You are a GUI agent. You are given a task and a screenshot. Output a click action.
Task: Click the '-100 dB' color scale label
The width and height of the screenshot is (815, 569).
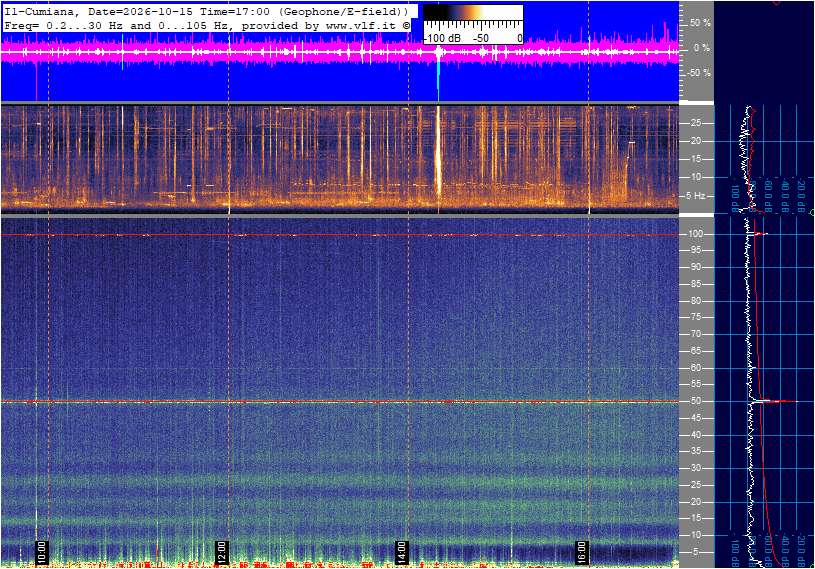click(x=442, y=38)
